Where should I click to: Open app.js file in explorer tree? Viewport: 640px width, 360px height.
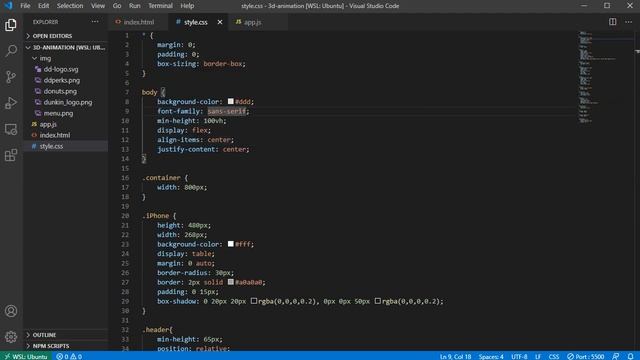(x=48, y=124)
